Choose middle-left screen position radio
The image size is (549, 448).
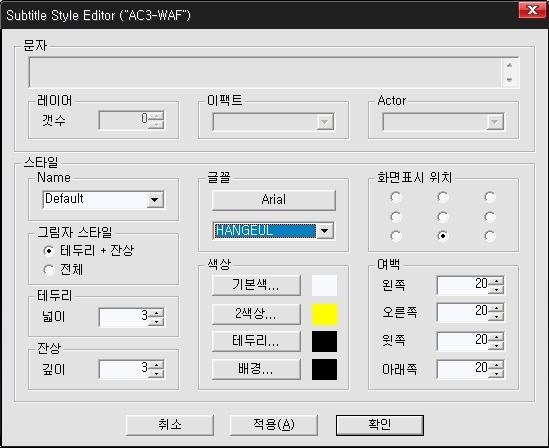click(x=396, y=217)
